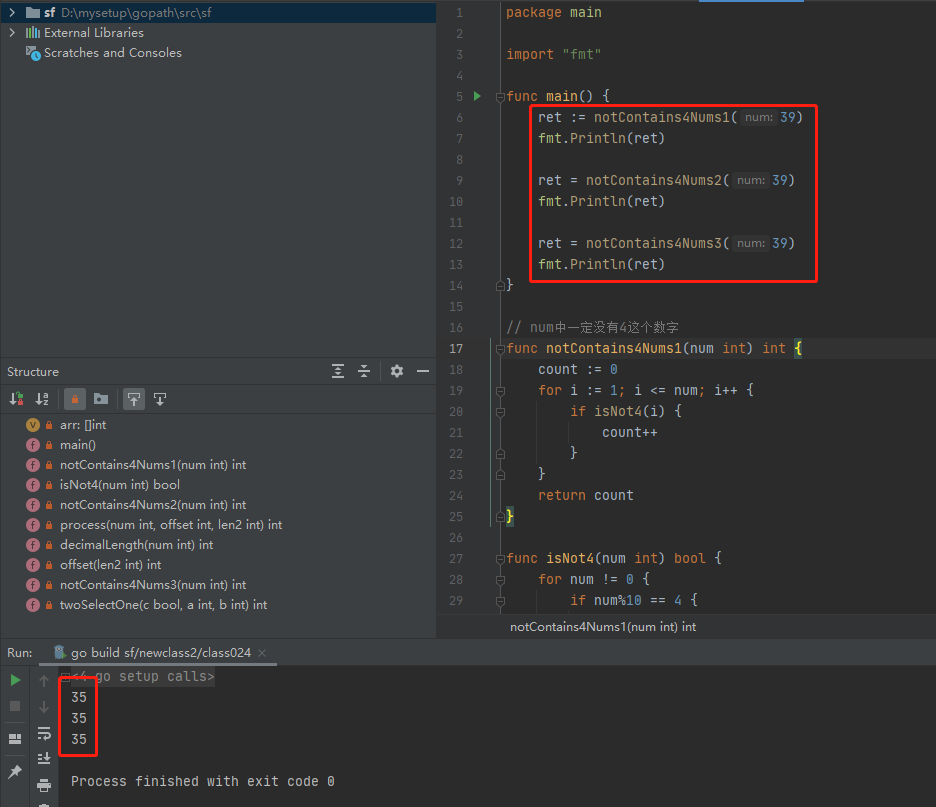The height and width of the screenshot is (807, 936).
Task: Click breadcrumb notContains4Nums1(num int) int
Action: (x=603, y=627)
